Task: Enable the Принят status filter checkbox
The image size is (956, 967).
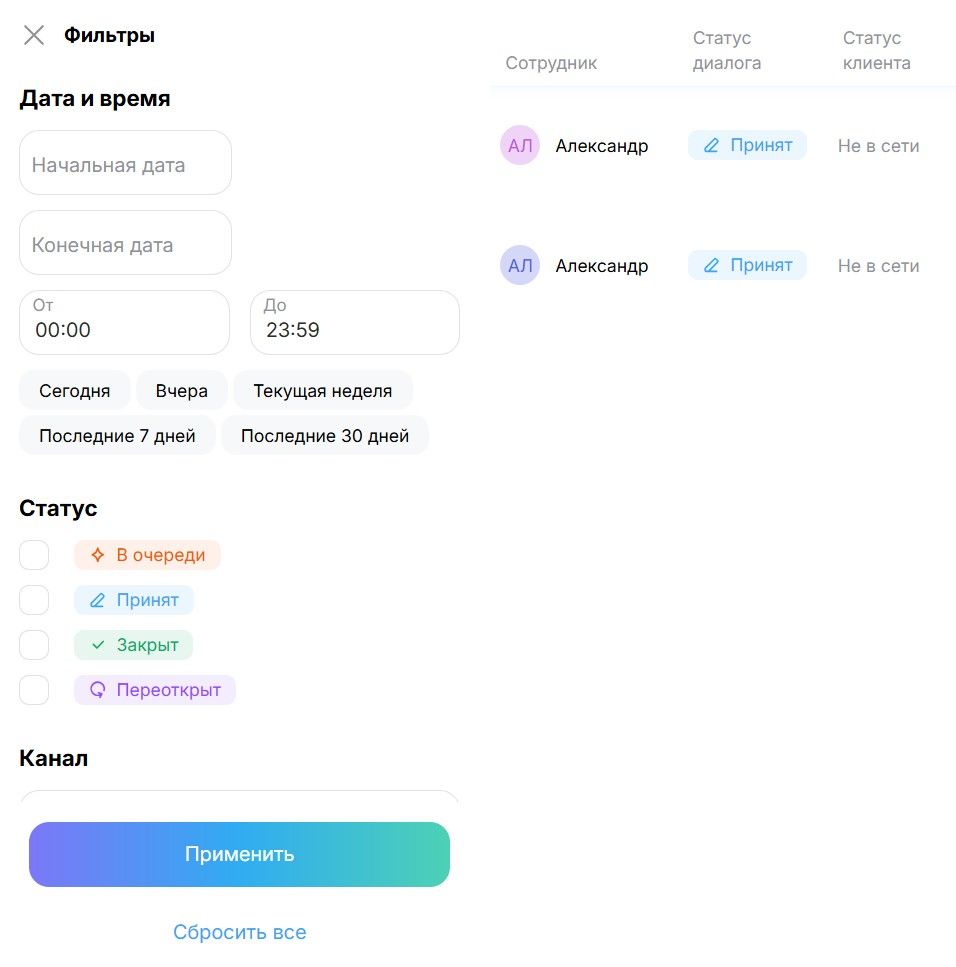Action: (x=34, y=600)
